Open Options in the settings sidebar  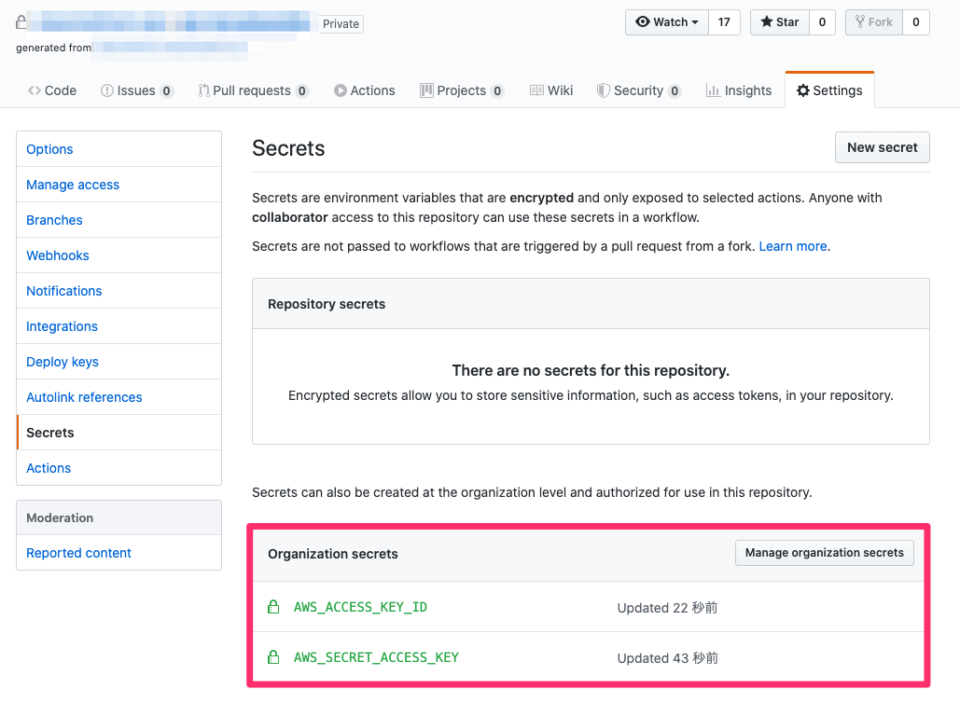[119, 149]
